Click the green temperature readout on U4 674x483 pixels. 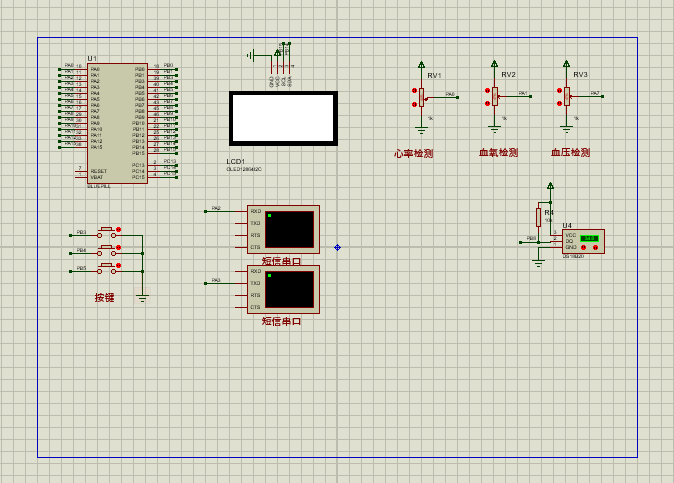[589, 238]
